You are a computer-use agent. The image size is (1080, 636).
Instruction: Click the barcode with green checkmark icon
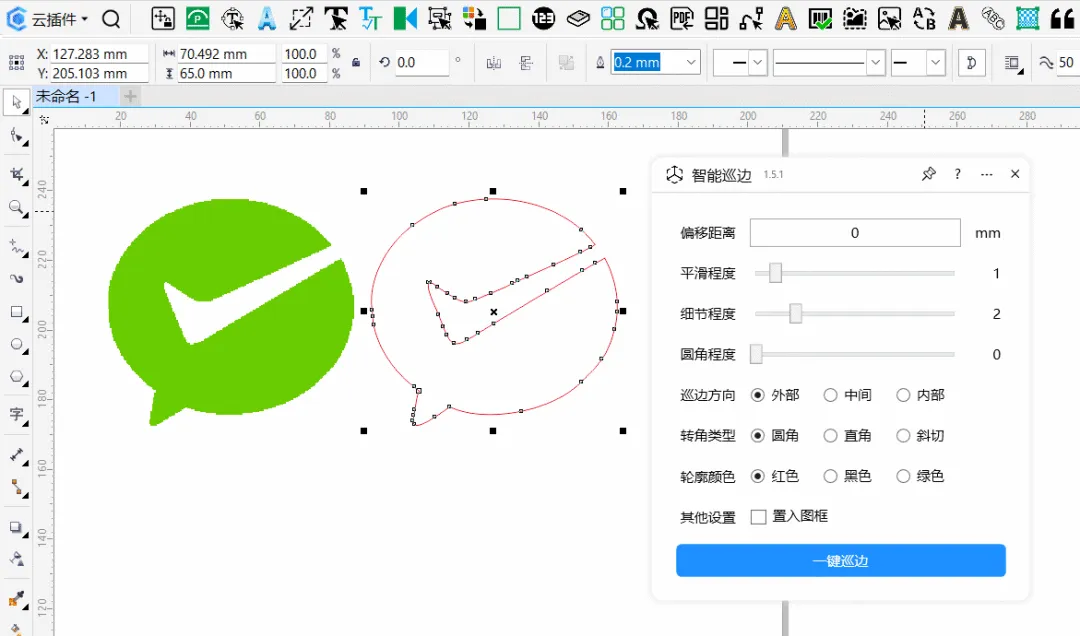[x=820, y=19]
